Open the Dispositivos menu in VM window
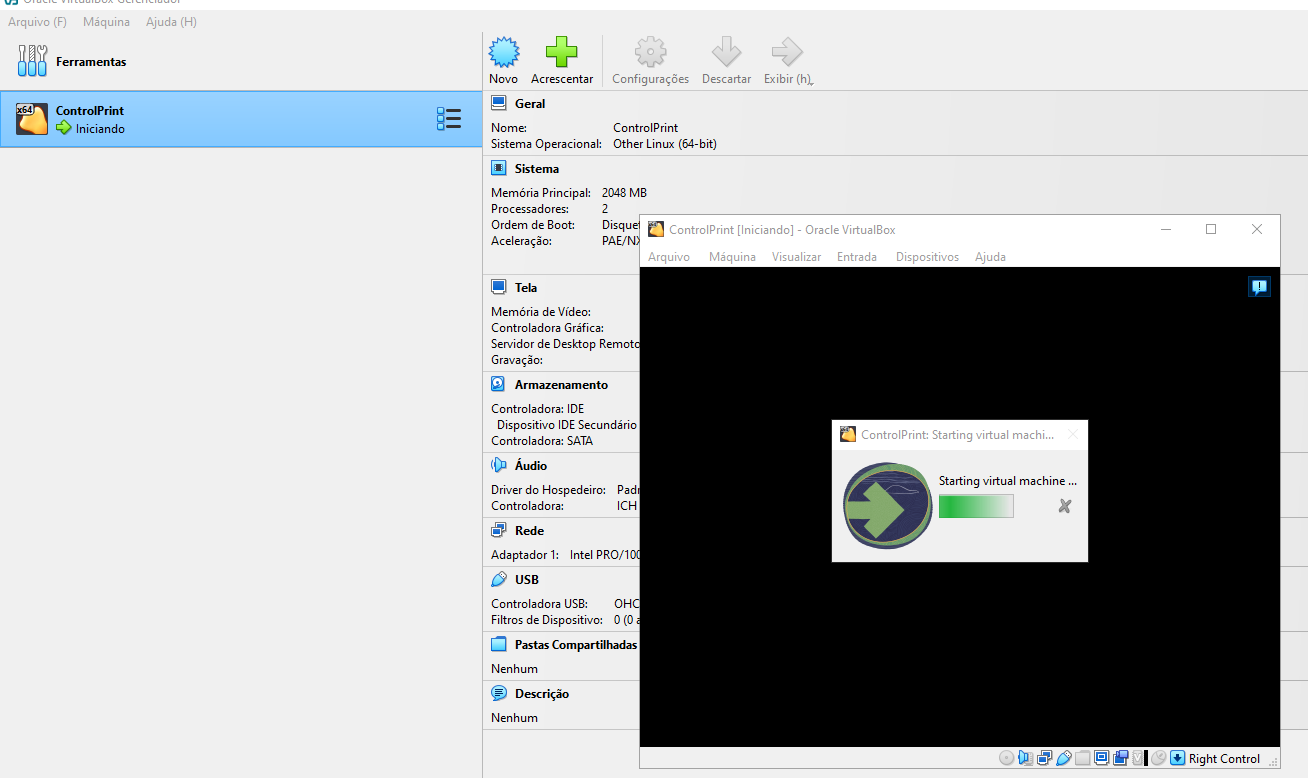 [926, 257]
